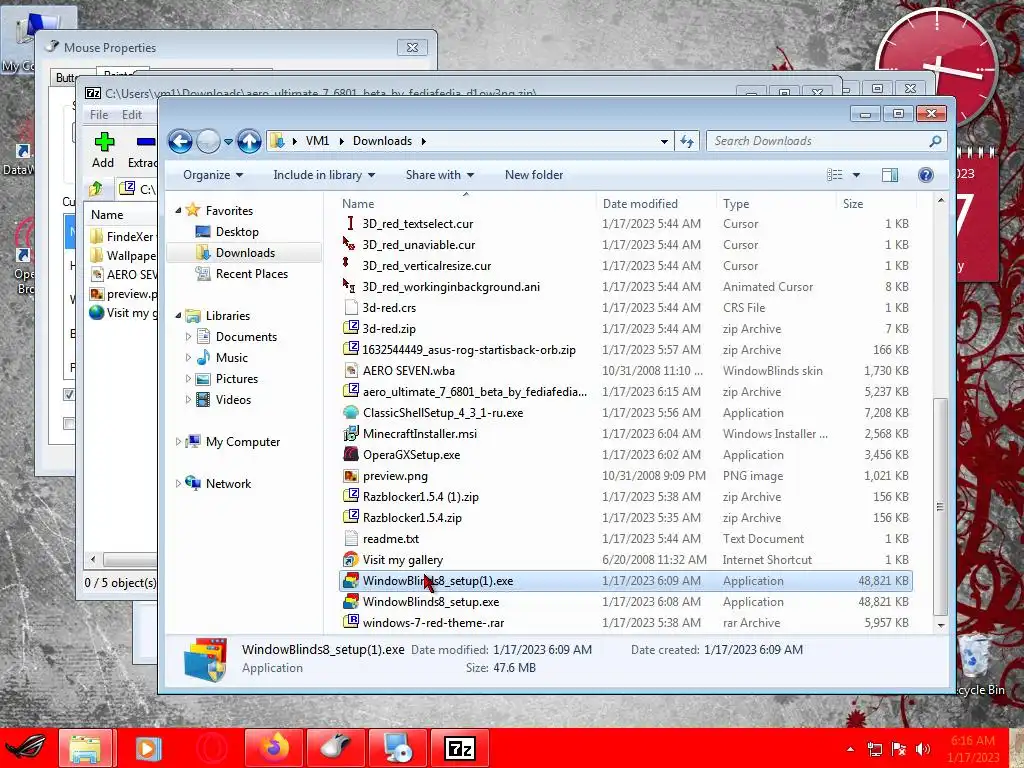Image resolution: width=1024 pixels, height=768 pixels.
Task: Change the view with the view icon
Action: (835, 175)
